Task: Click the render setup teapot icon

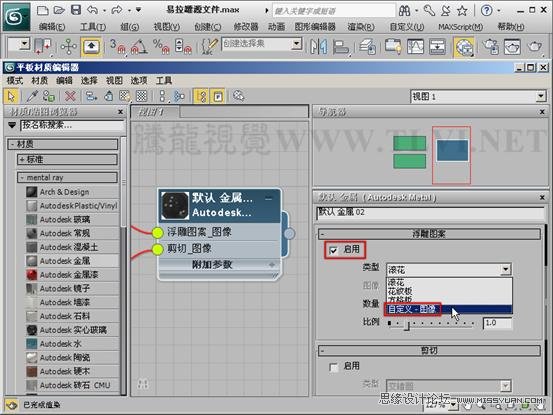Action: pos(491,47)
